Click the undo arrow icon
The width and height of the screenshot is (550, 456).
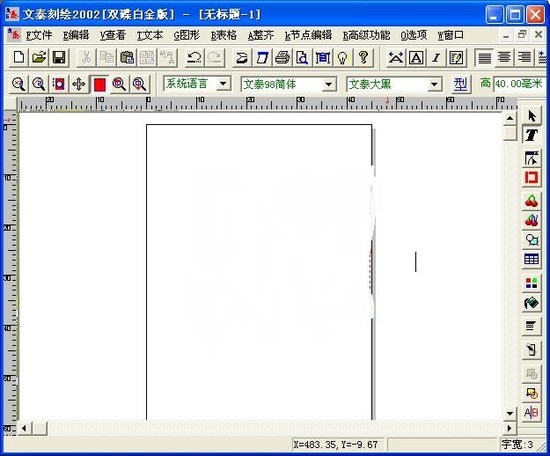point(194,58)
